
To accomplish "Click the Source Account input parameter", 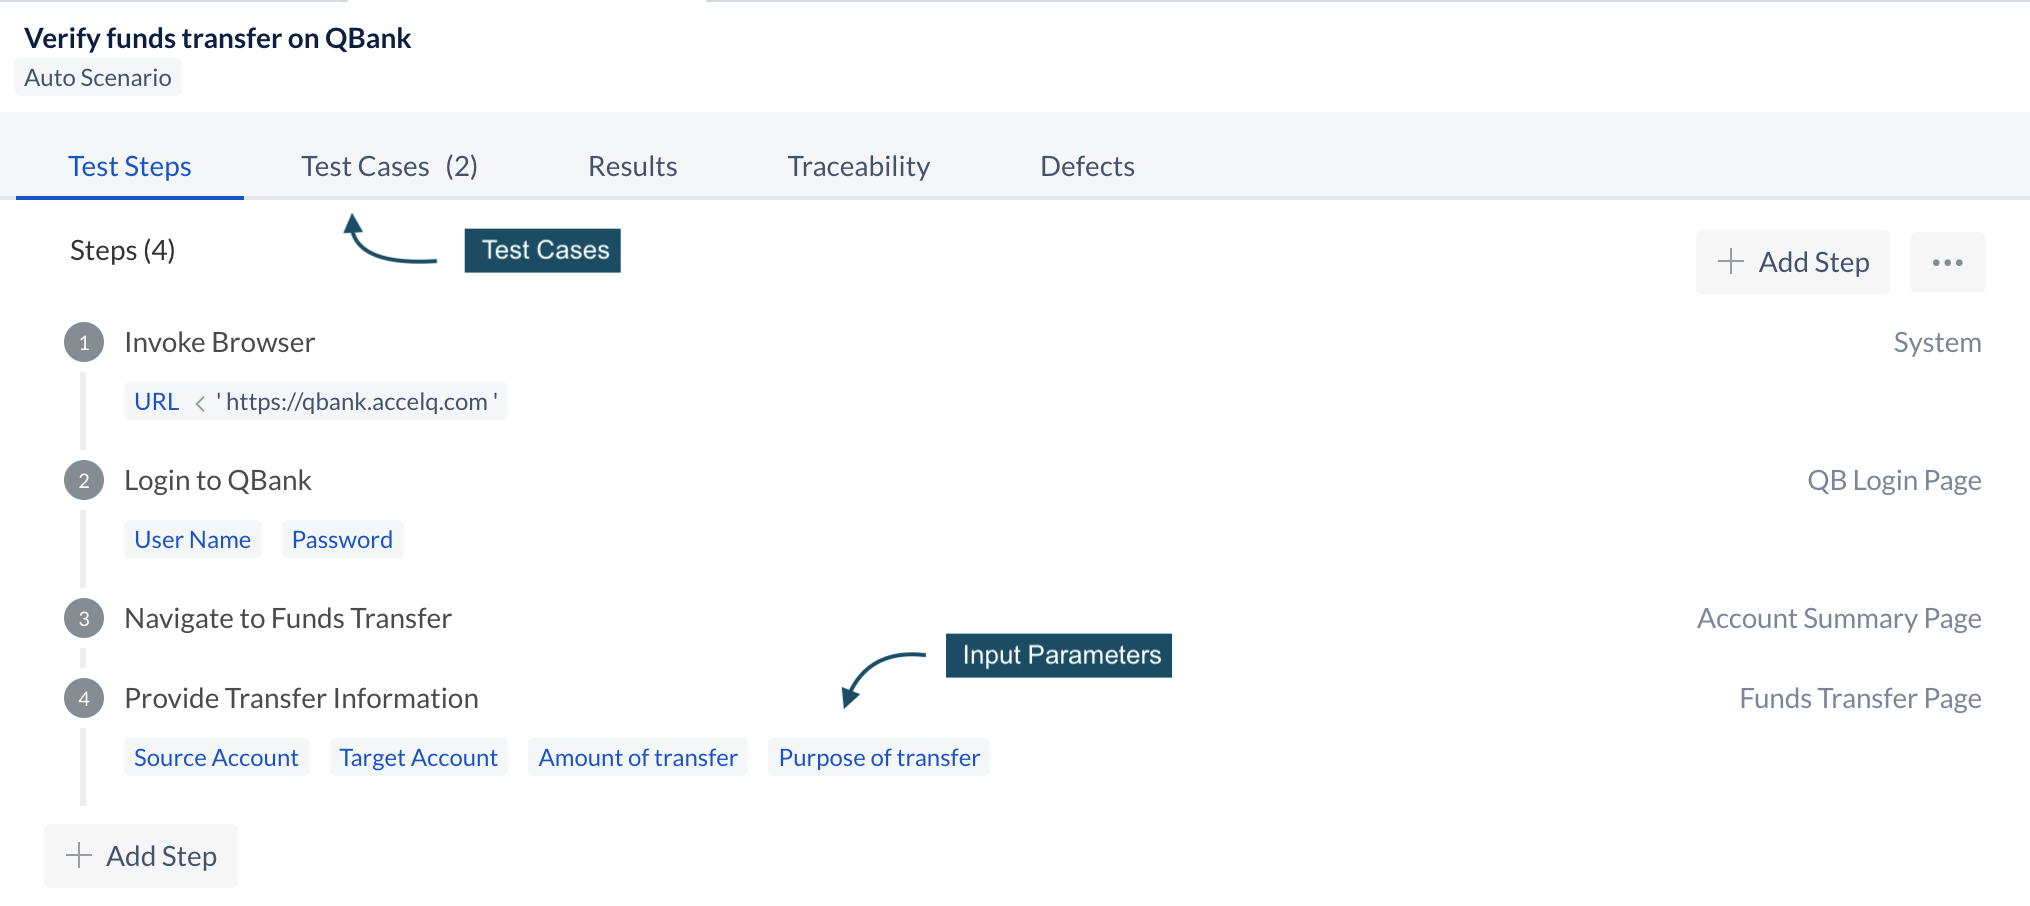I will [217, 757].
